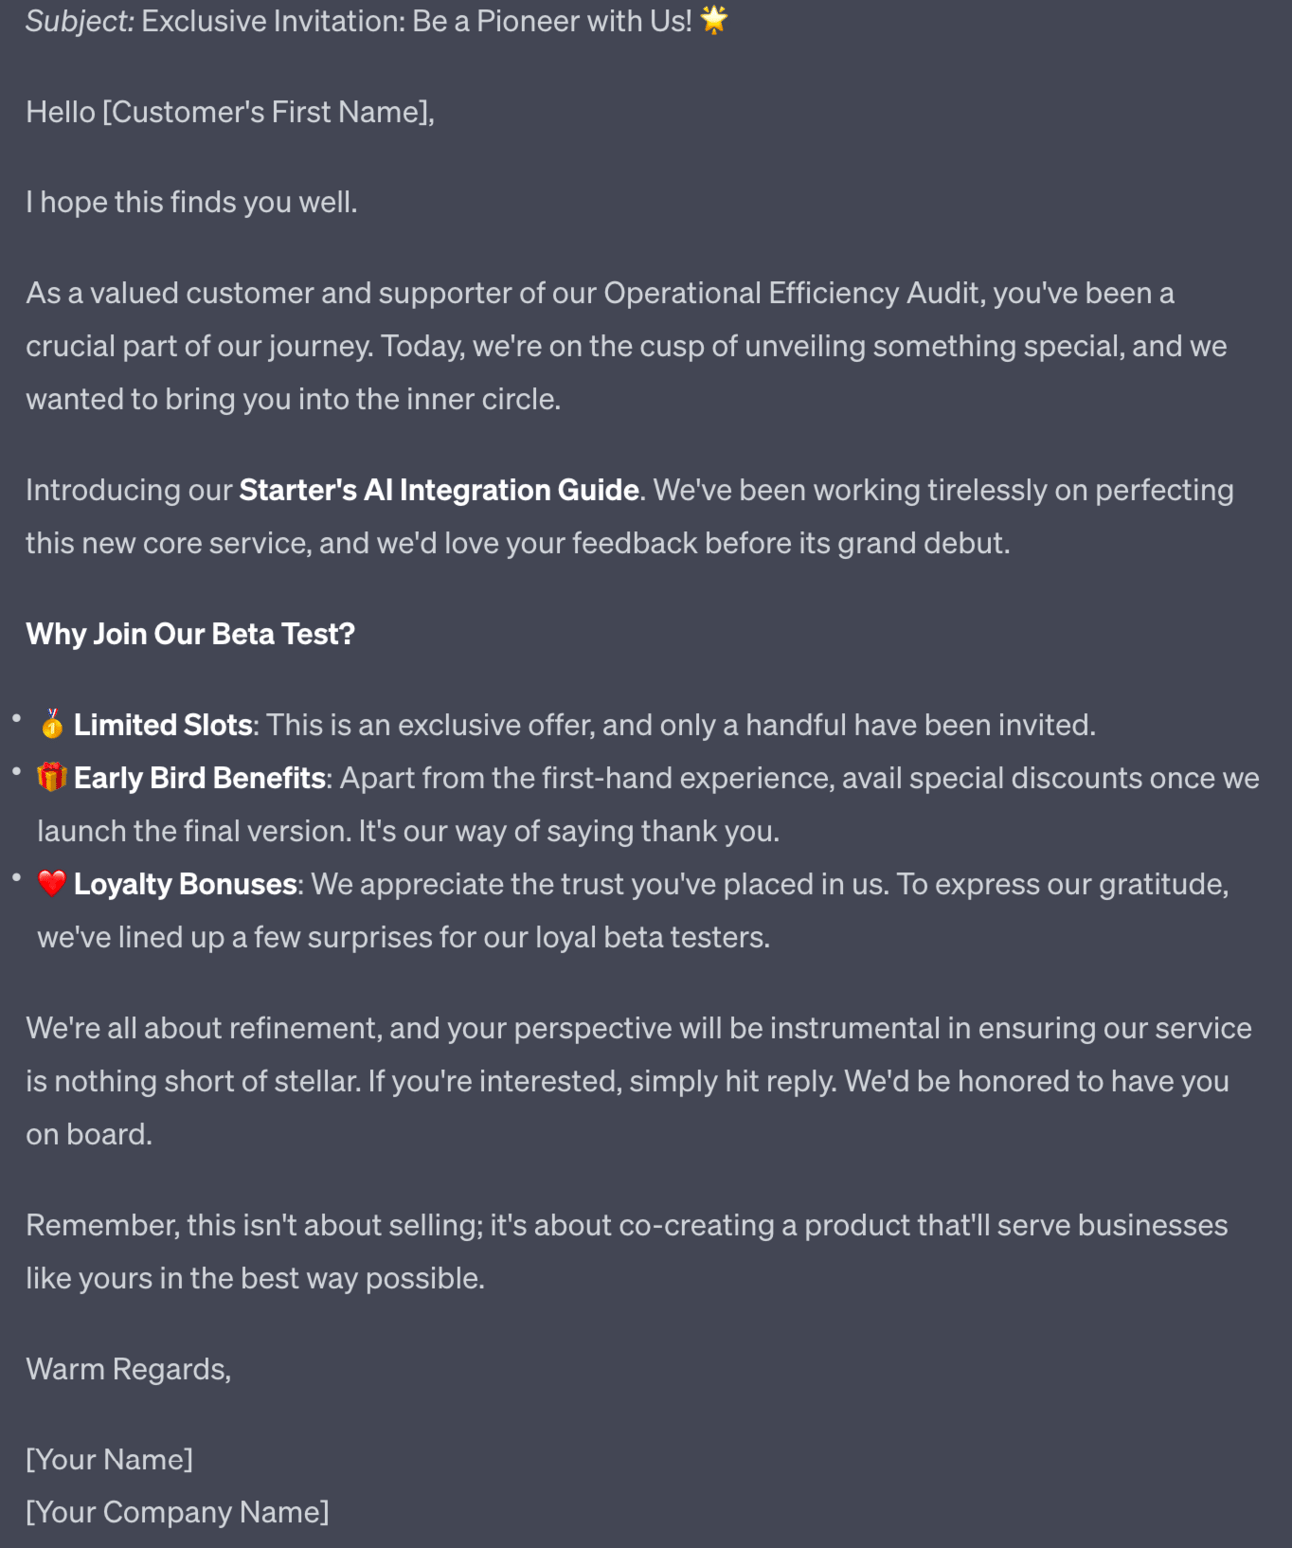Click the red heart emoji
The image size is (1292, 1548).
[x=52, y=883]
